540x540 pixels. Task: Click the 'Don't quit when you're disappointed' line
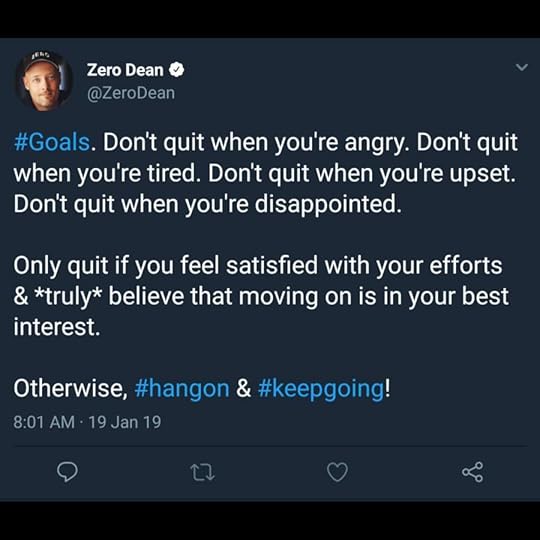click(x=208, y=204)
